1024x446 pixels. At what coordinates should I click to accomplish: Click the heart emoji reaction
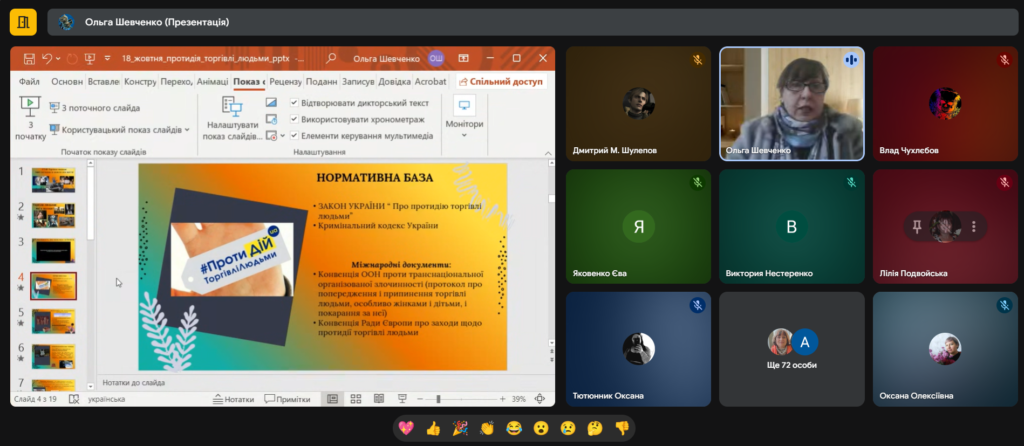tap(406, 427)
